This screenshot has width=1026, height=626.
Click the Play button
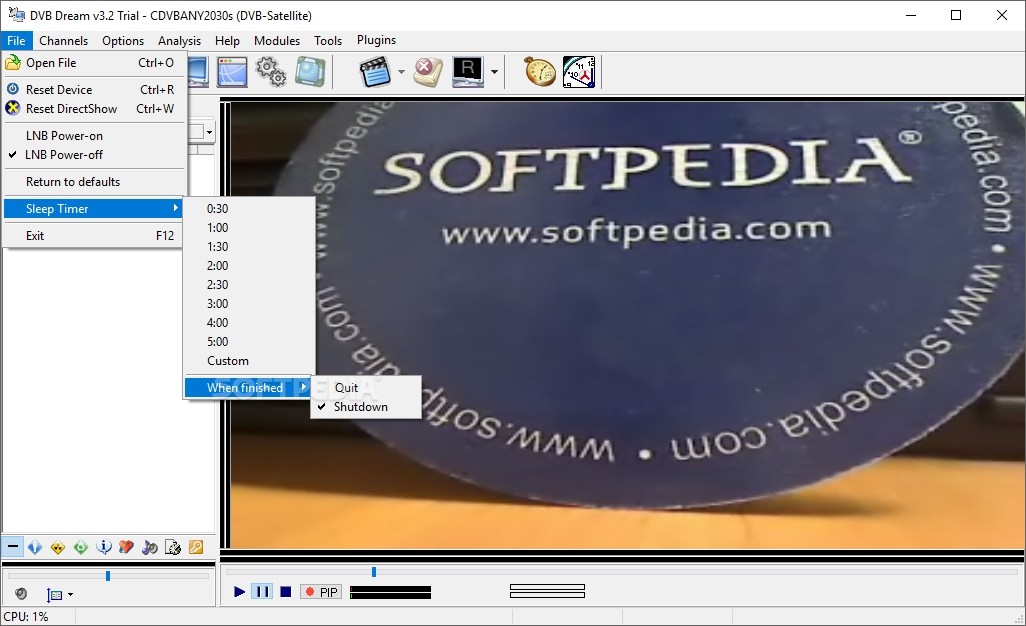239,592
